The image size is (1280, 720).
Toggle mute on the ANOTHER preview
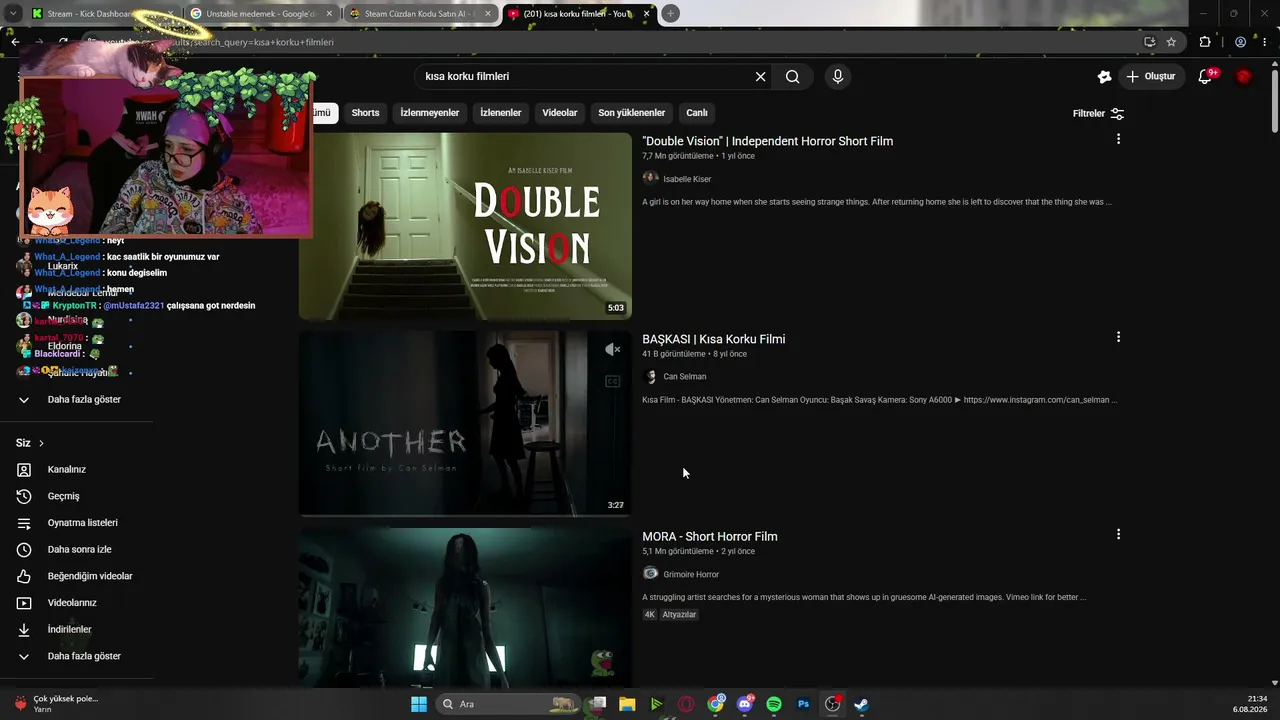point(613,349)
